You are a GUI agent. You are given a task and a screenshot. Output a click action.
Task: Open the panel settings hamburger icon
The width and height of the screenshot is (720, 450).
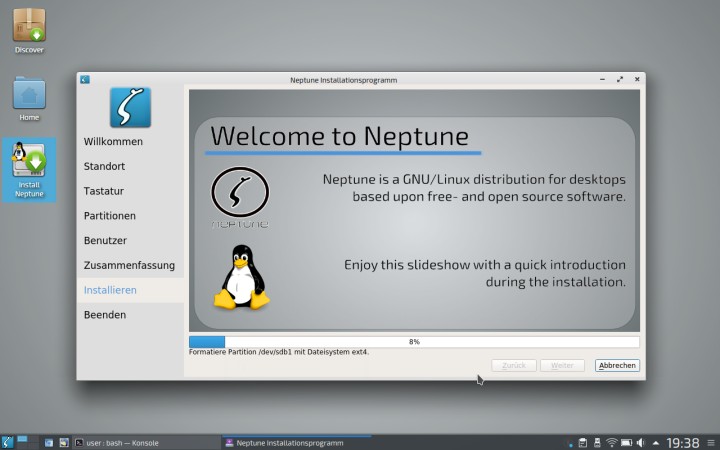tap(711, 443)
